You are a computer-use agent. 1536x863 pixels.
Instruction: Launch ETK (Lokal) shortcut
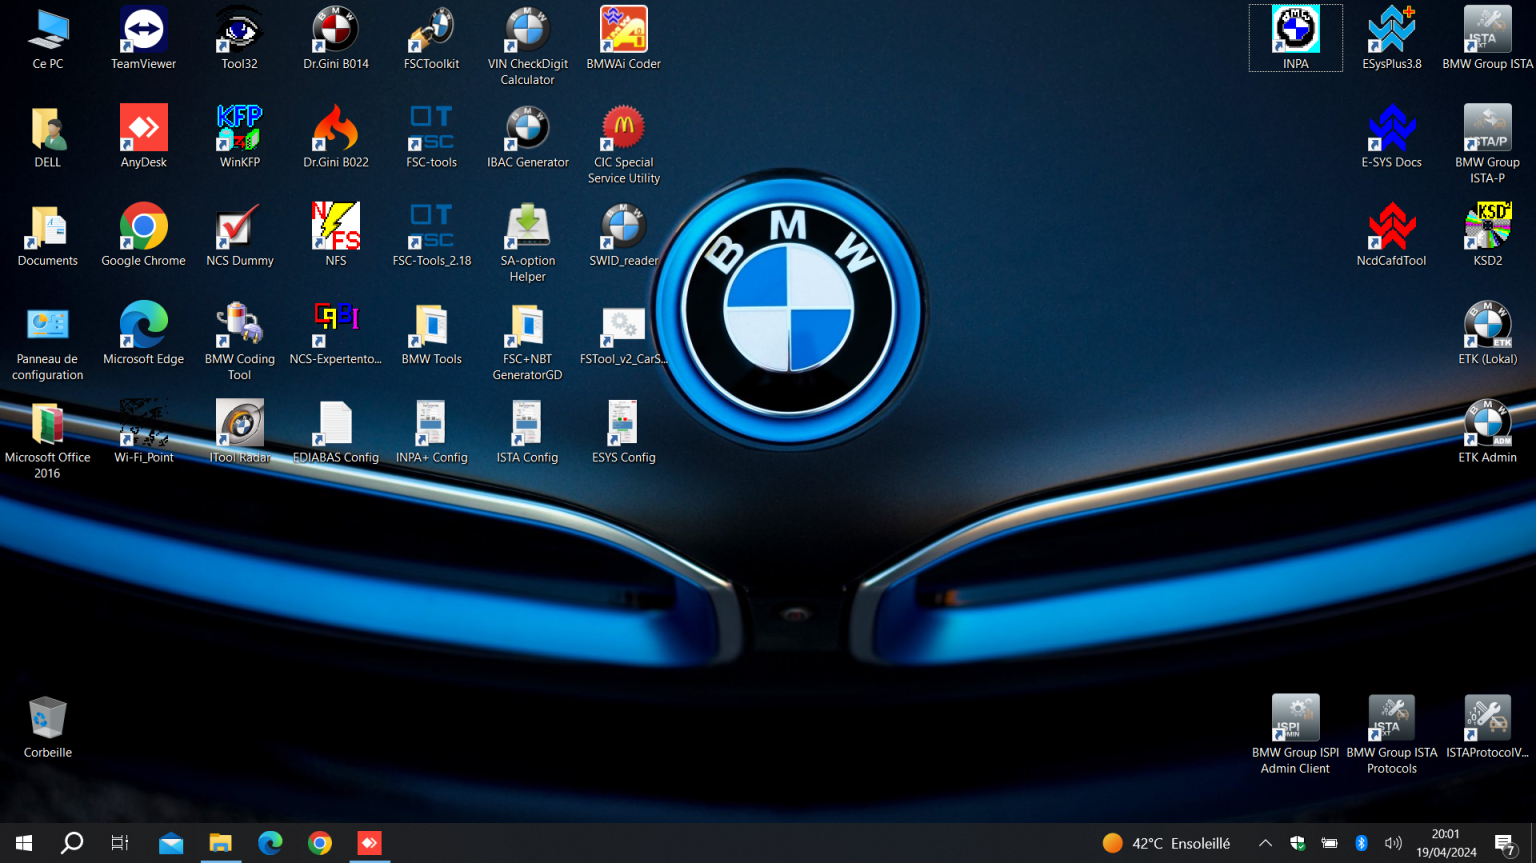[1487, 333]
